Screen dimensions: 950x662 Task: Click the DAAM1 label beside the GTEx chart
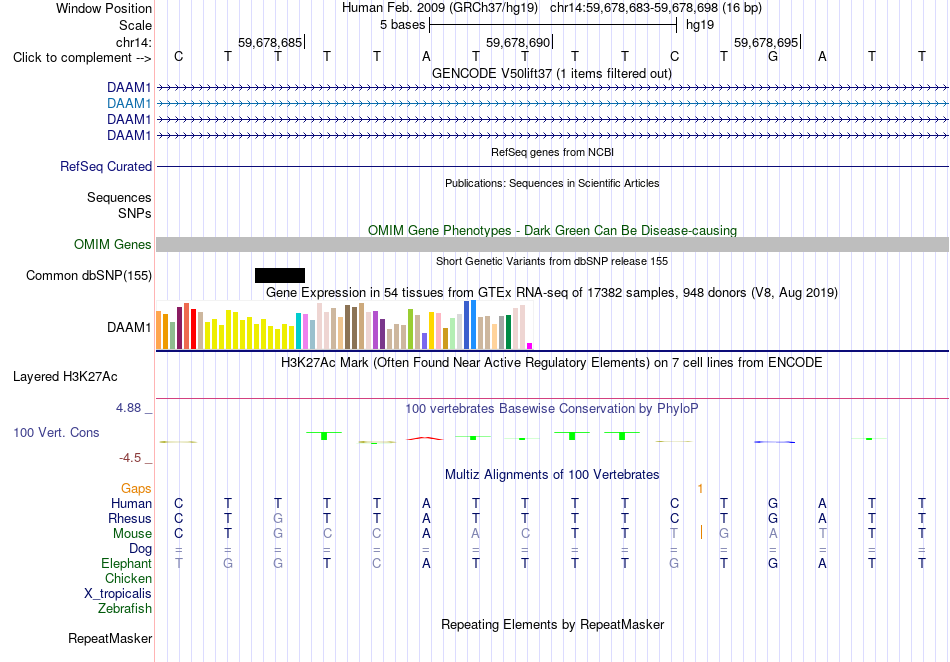coord(128,328)
